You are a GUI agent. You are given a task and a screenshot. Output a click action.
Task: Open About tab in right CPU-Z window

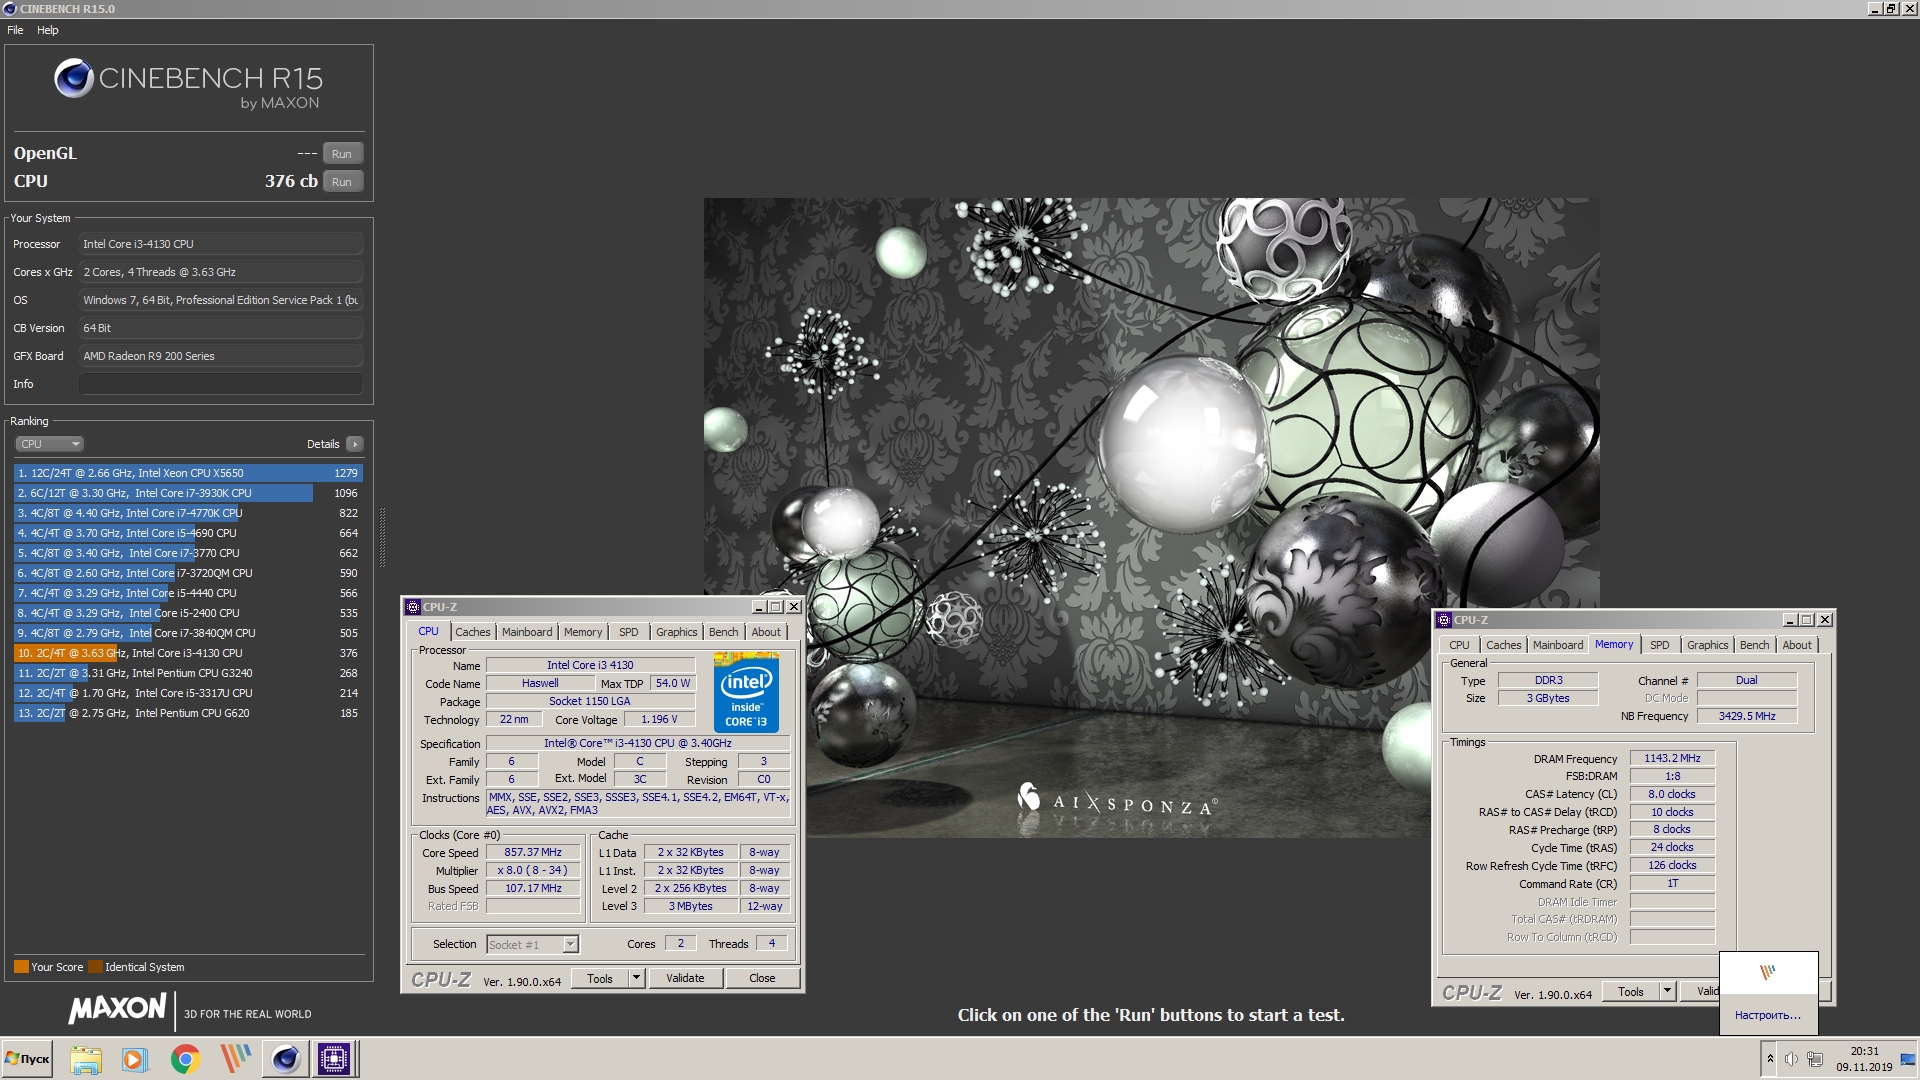1797,645
